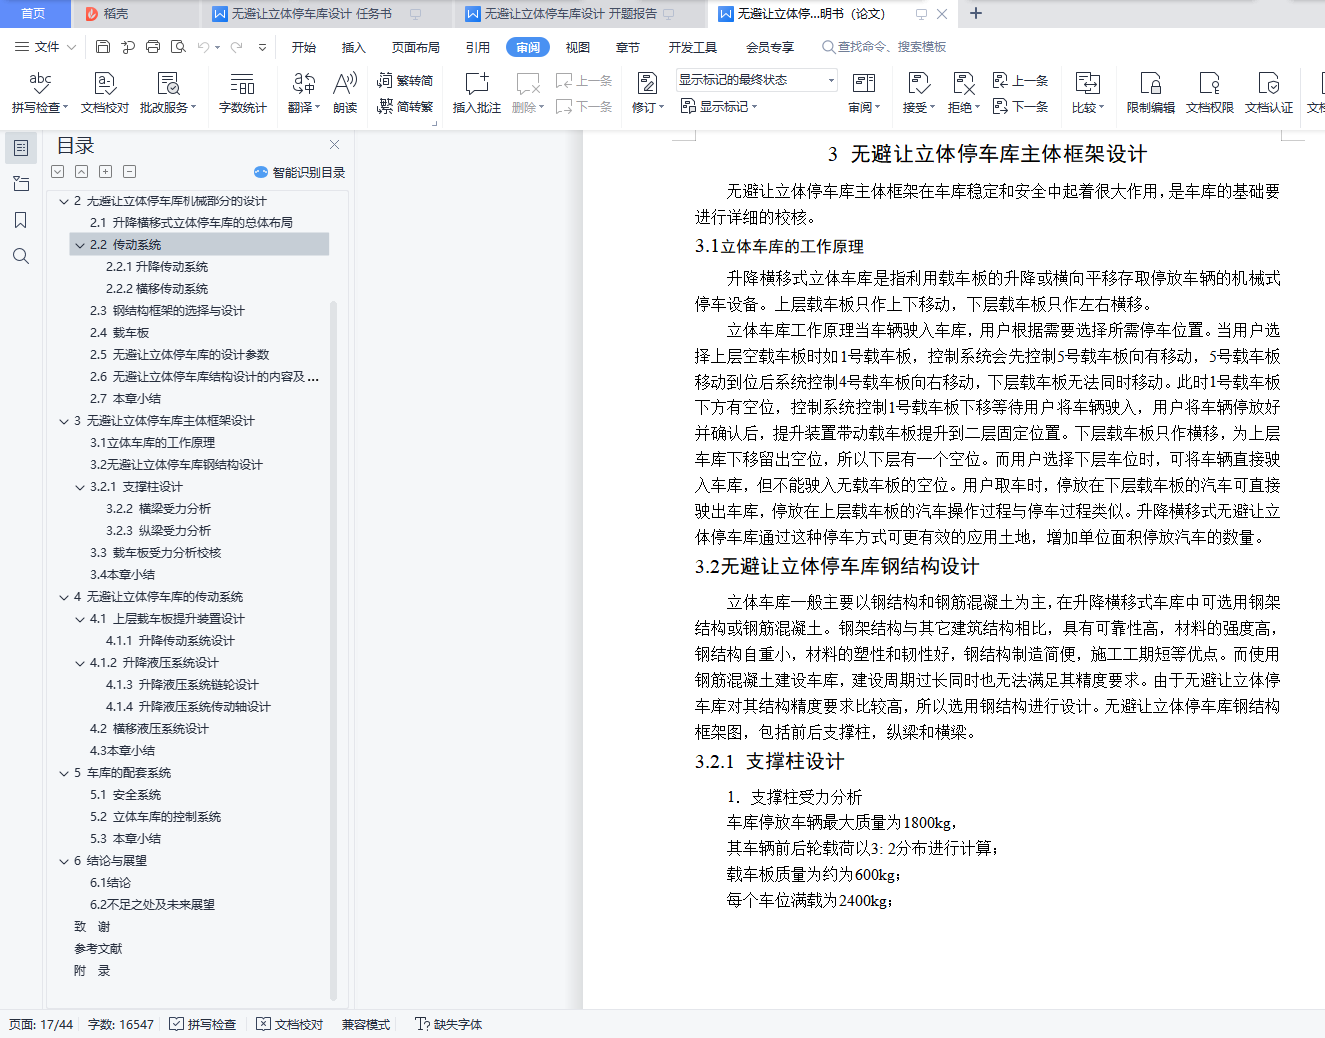
Task: Go to 下一条 revision beside 拒绝
Action: click(1020, 106)
